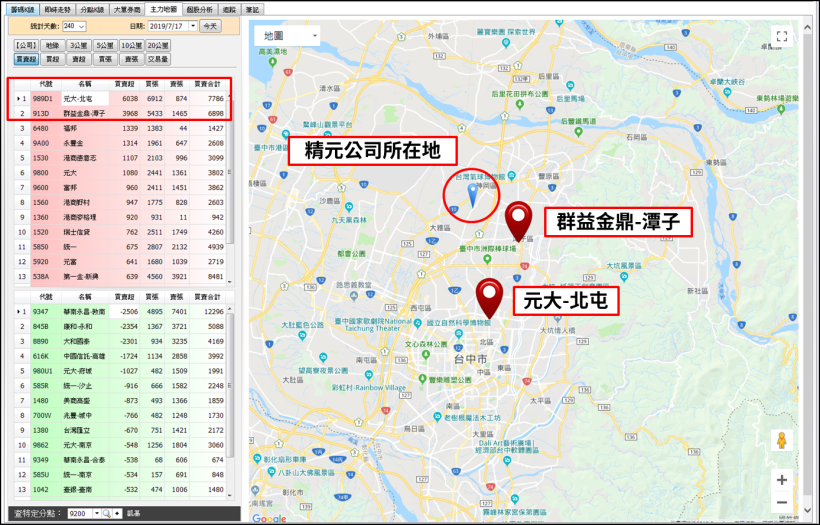Screen dimensions: 820x525
Task: Click the plus icon beside search magnifier
Action: point(117,513)
